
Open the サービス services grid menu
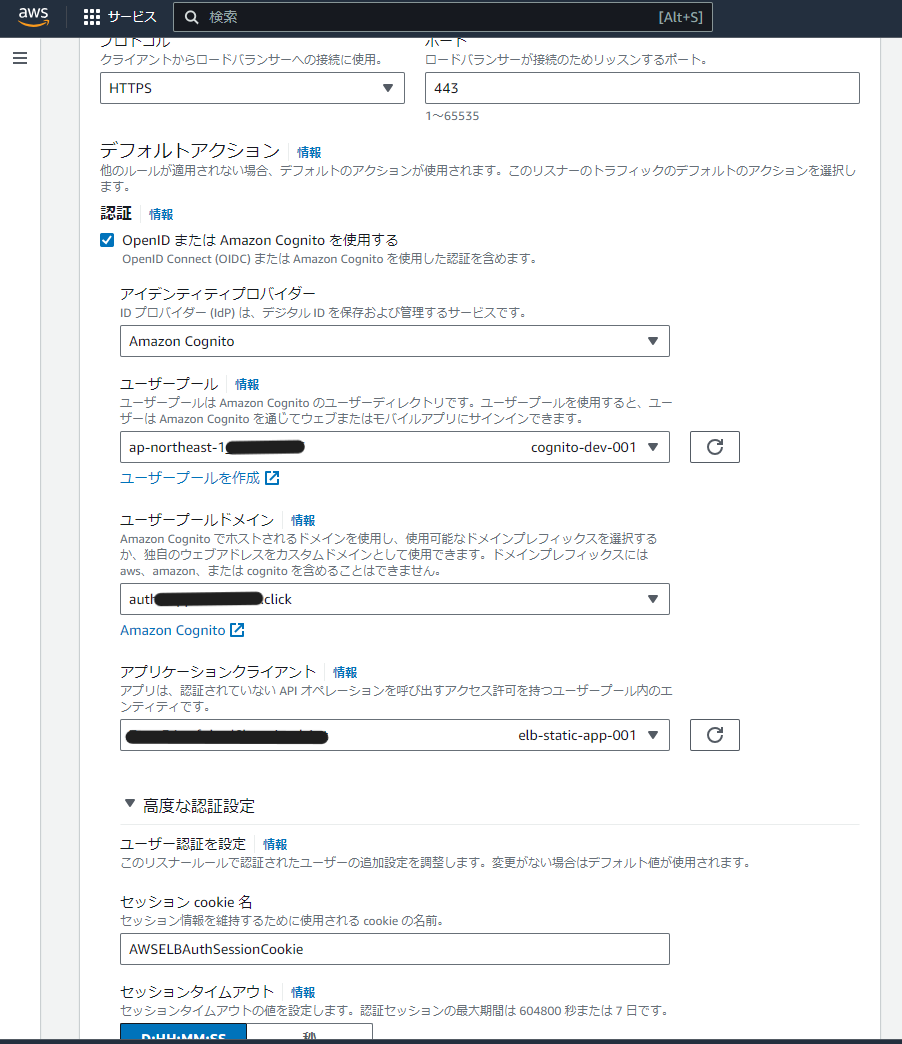(x=120, y=17)
